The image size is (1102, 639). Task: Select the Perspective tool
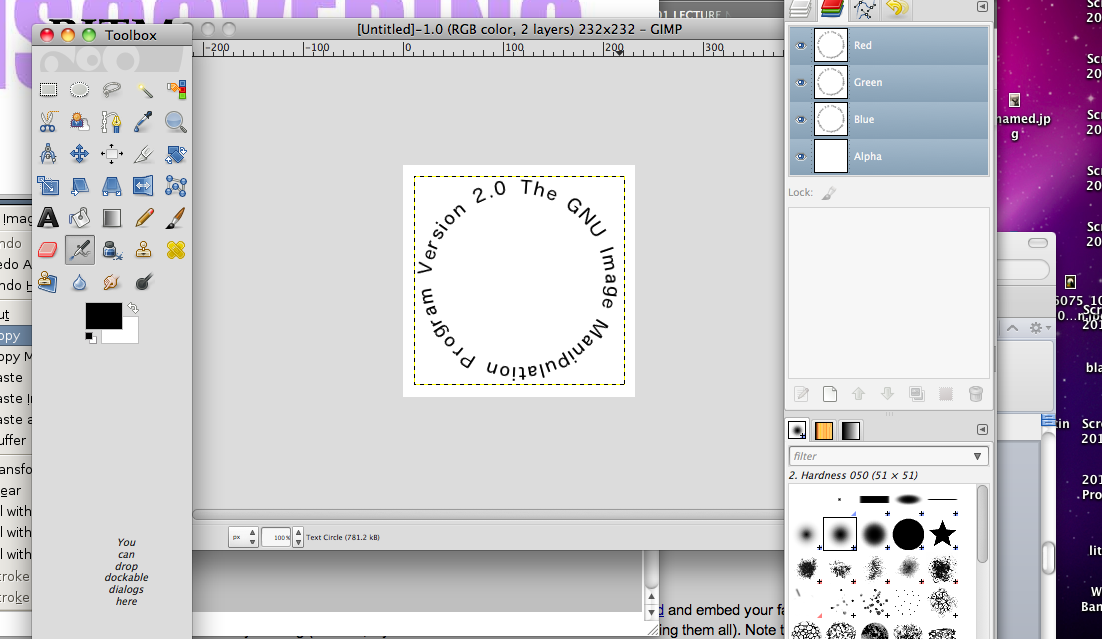point(111,186)
